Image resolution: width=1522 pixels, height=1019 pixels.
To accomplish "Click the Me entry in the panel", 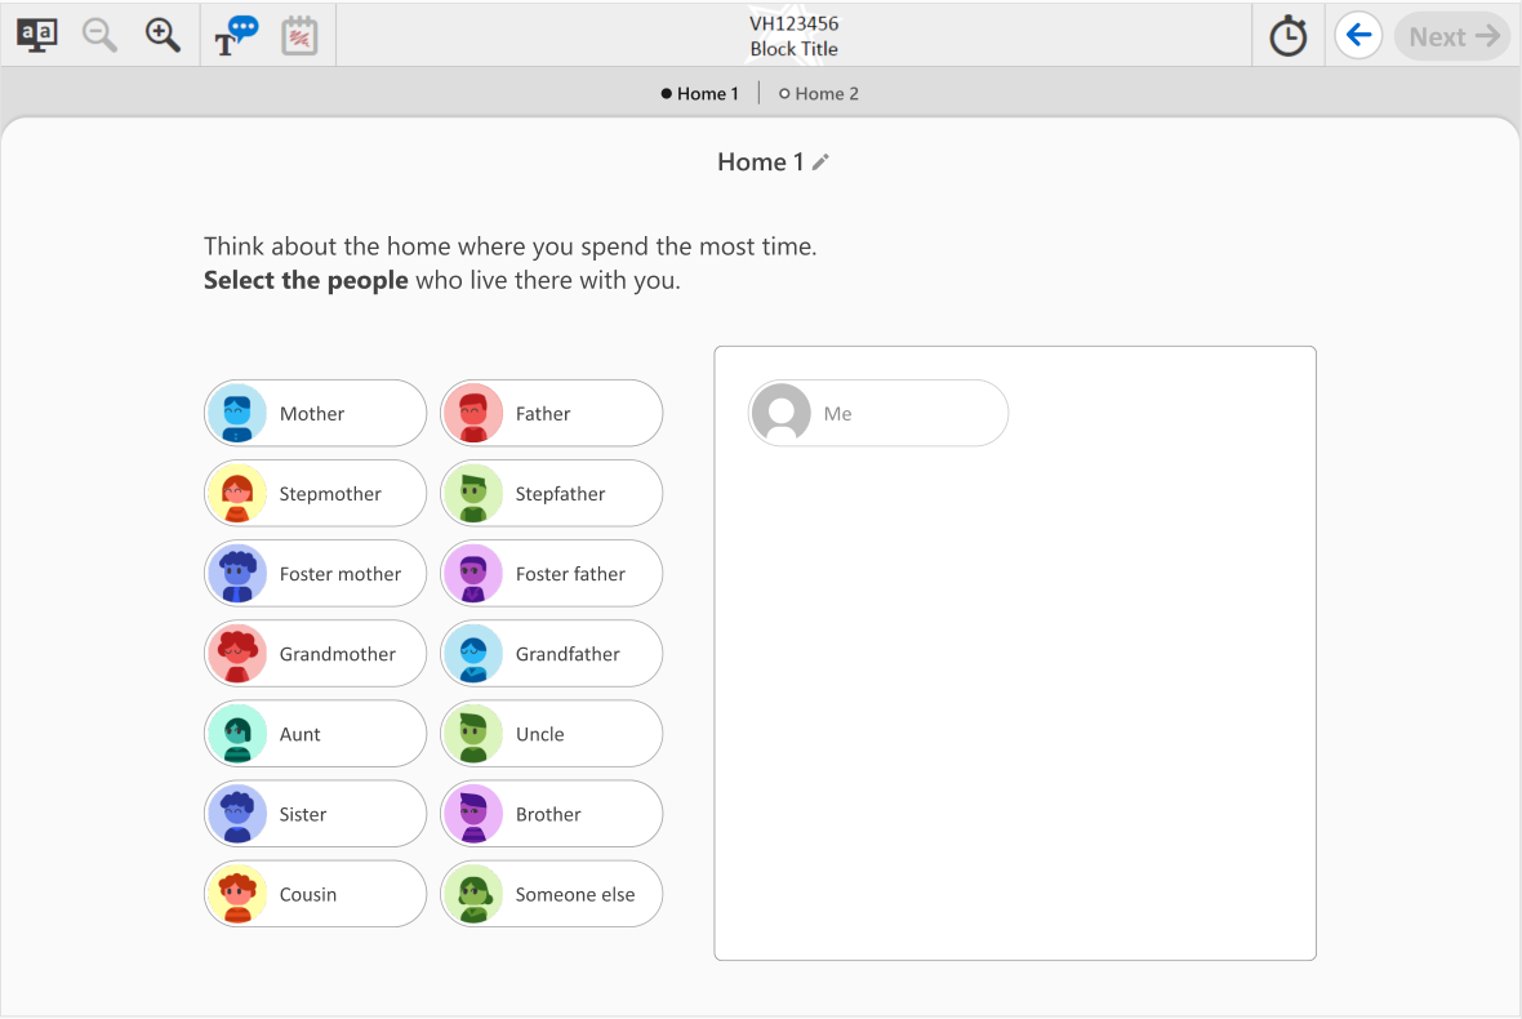I will coord(877,414).
